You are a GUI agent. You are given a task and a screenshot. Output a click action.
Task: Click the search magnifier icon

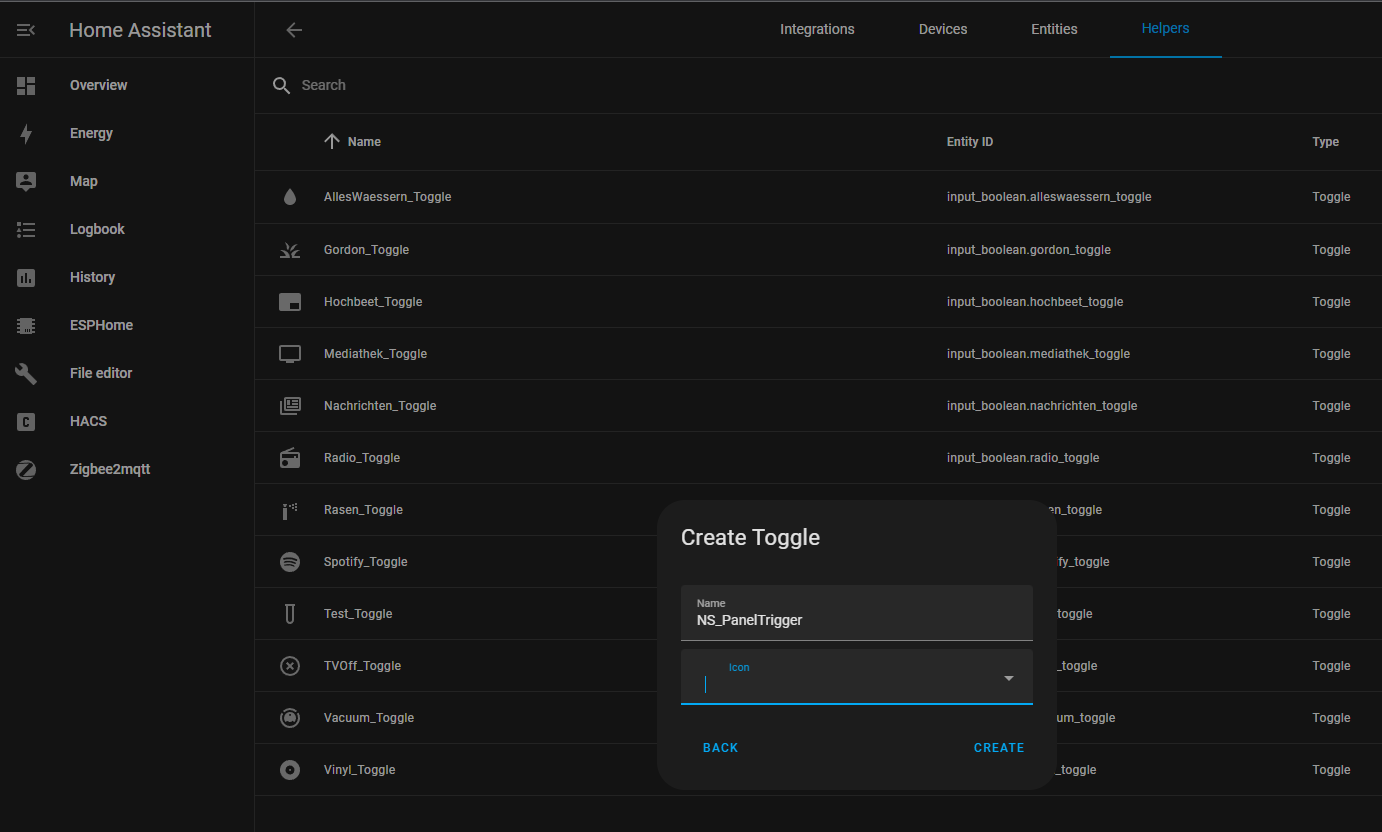click(x=281, y=85)
